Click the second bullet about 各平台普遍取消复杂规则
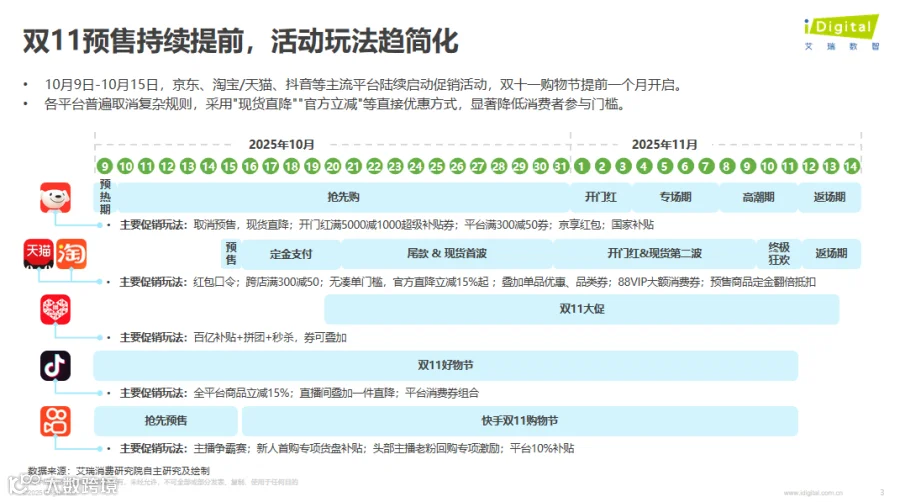This screenshot has height=502, width=900. [x=337, y=104]
